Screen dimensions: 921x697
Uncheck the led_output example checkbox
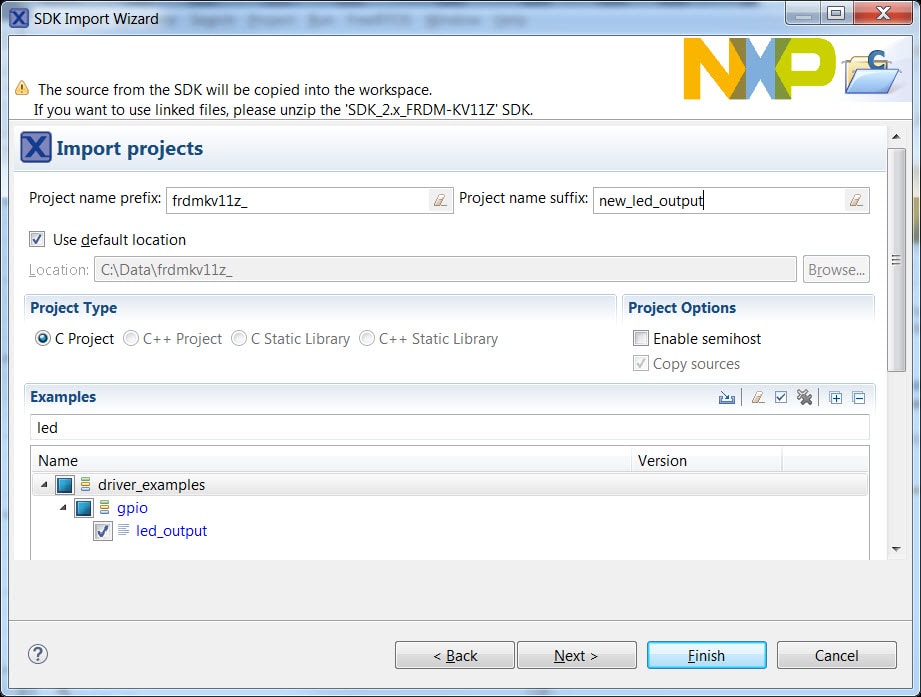[x=102, y=531]
